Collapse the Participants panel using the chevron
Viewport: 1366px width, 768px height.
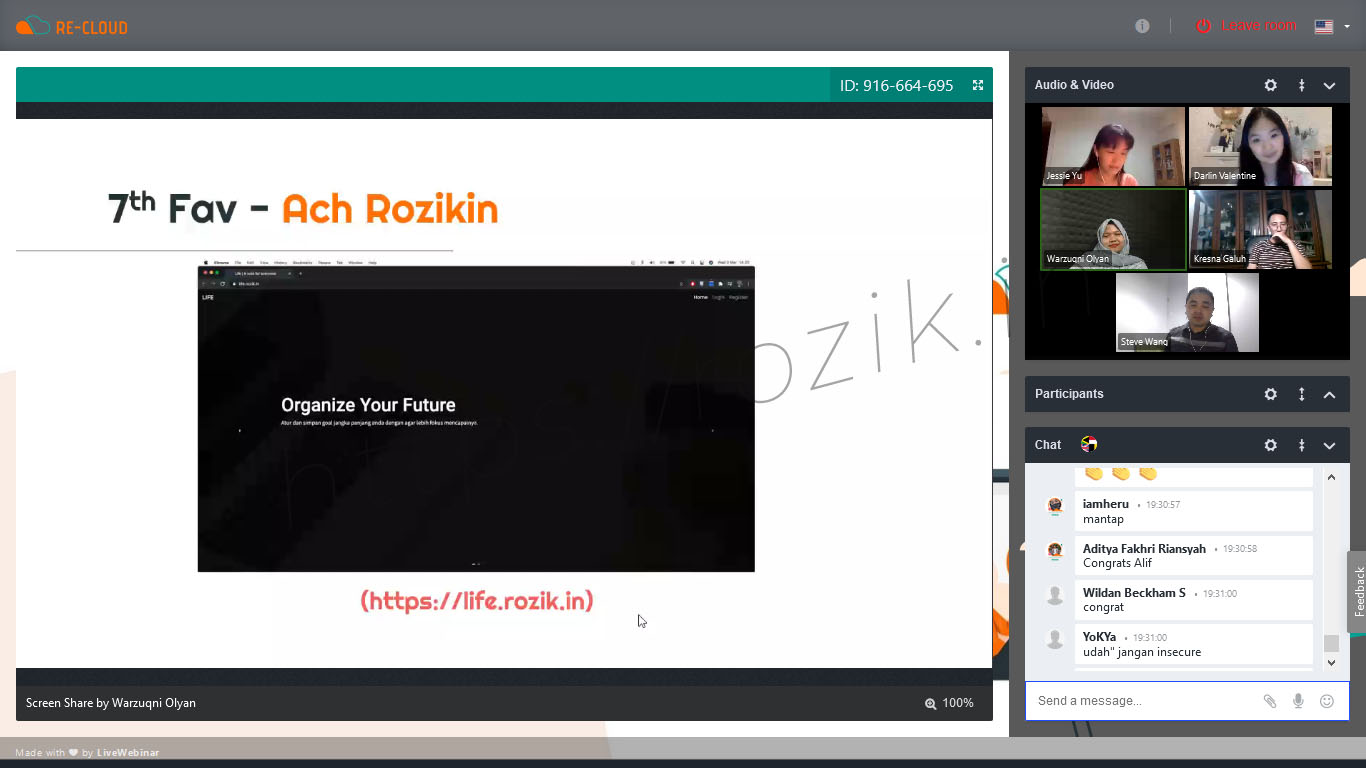pos(1329,394)
